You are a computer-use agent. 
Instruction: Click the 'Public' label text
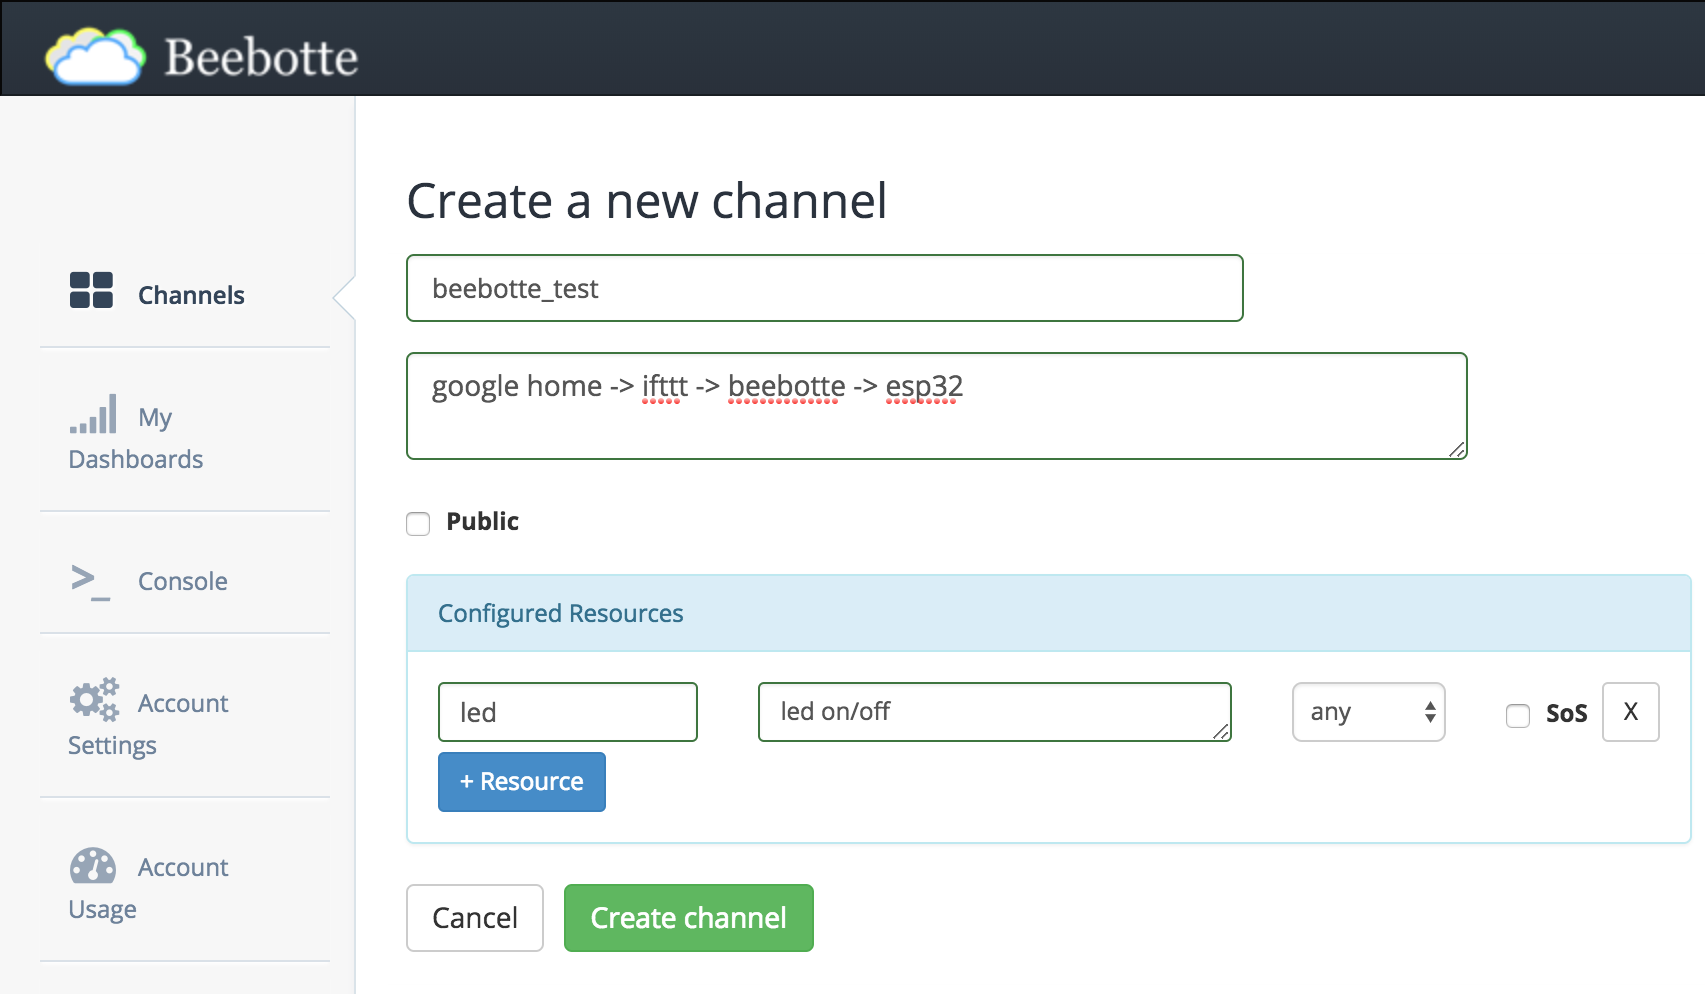coord(483,521)
